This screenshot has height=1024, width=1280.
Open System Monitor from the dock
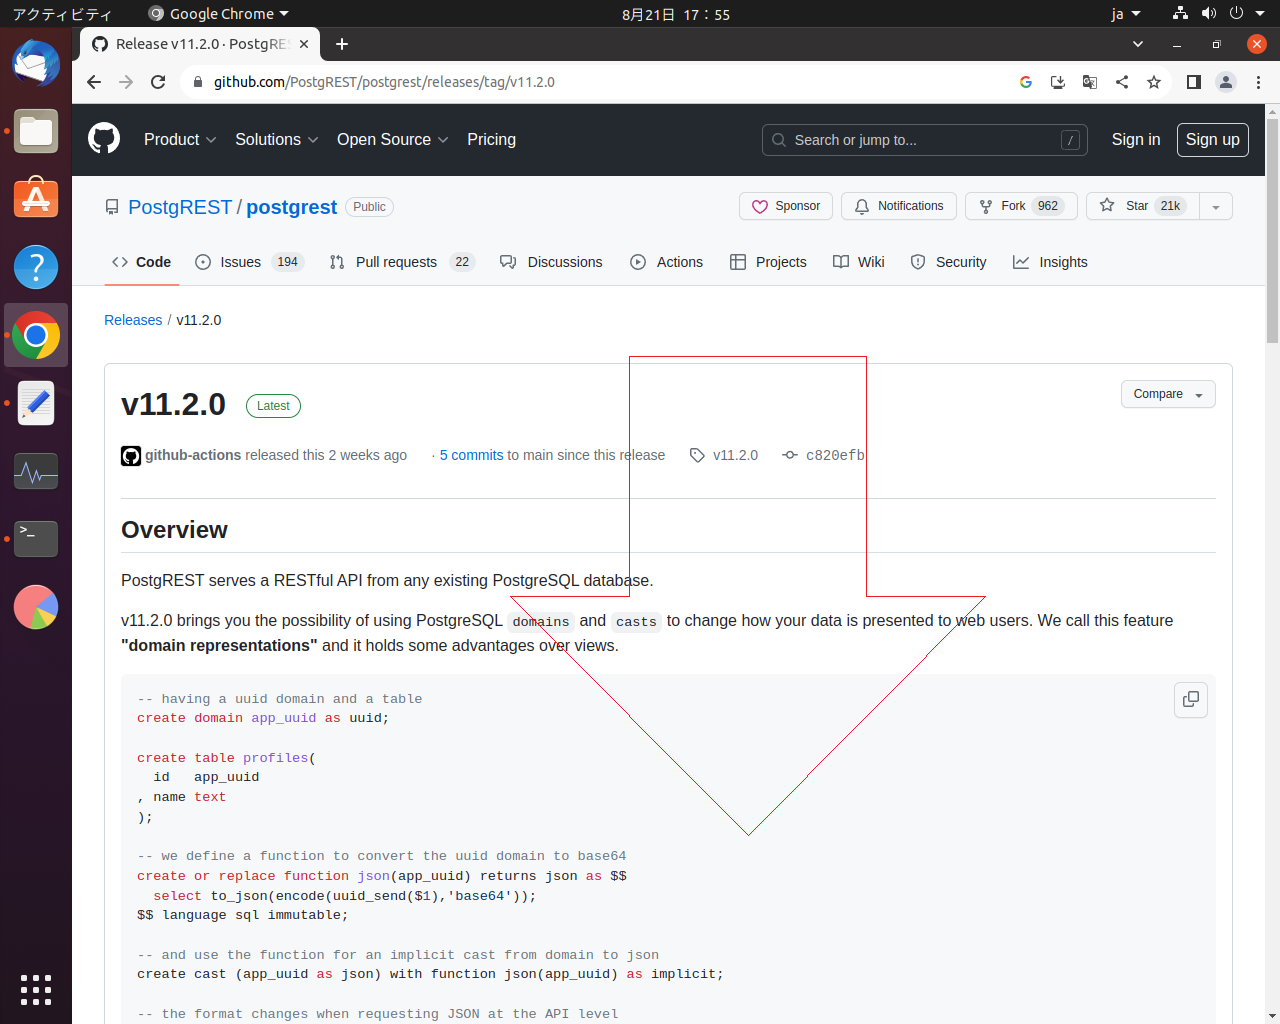point(36,471)
